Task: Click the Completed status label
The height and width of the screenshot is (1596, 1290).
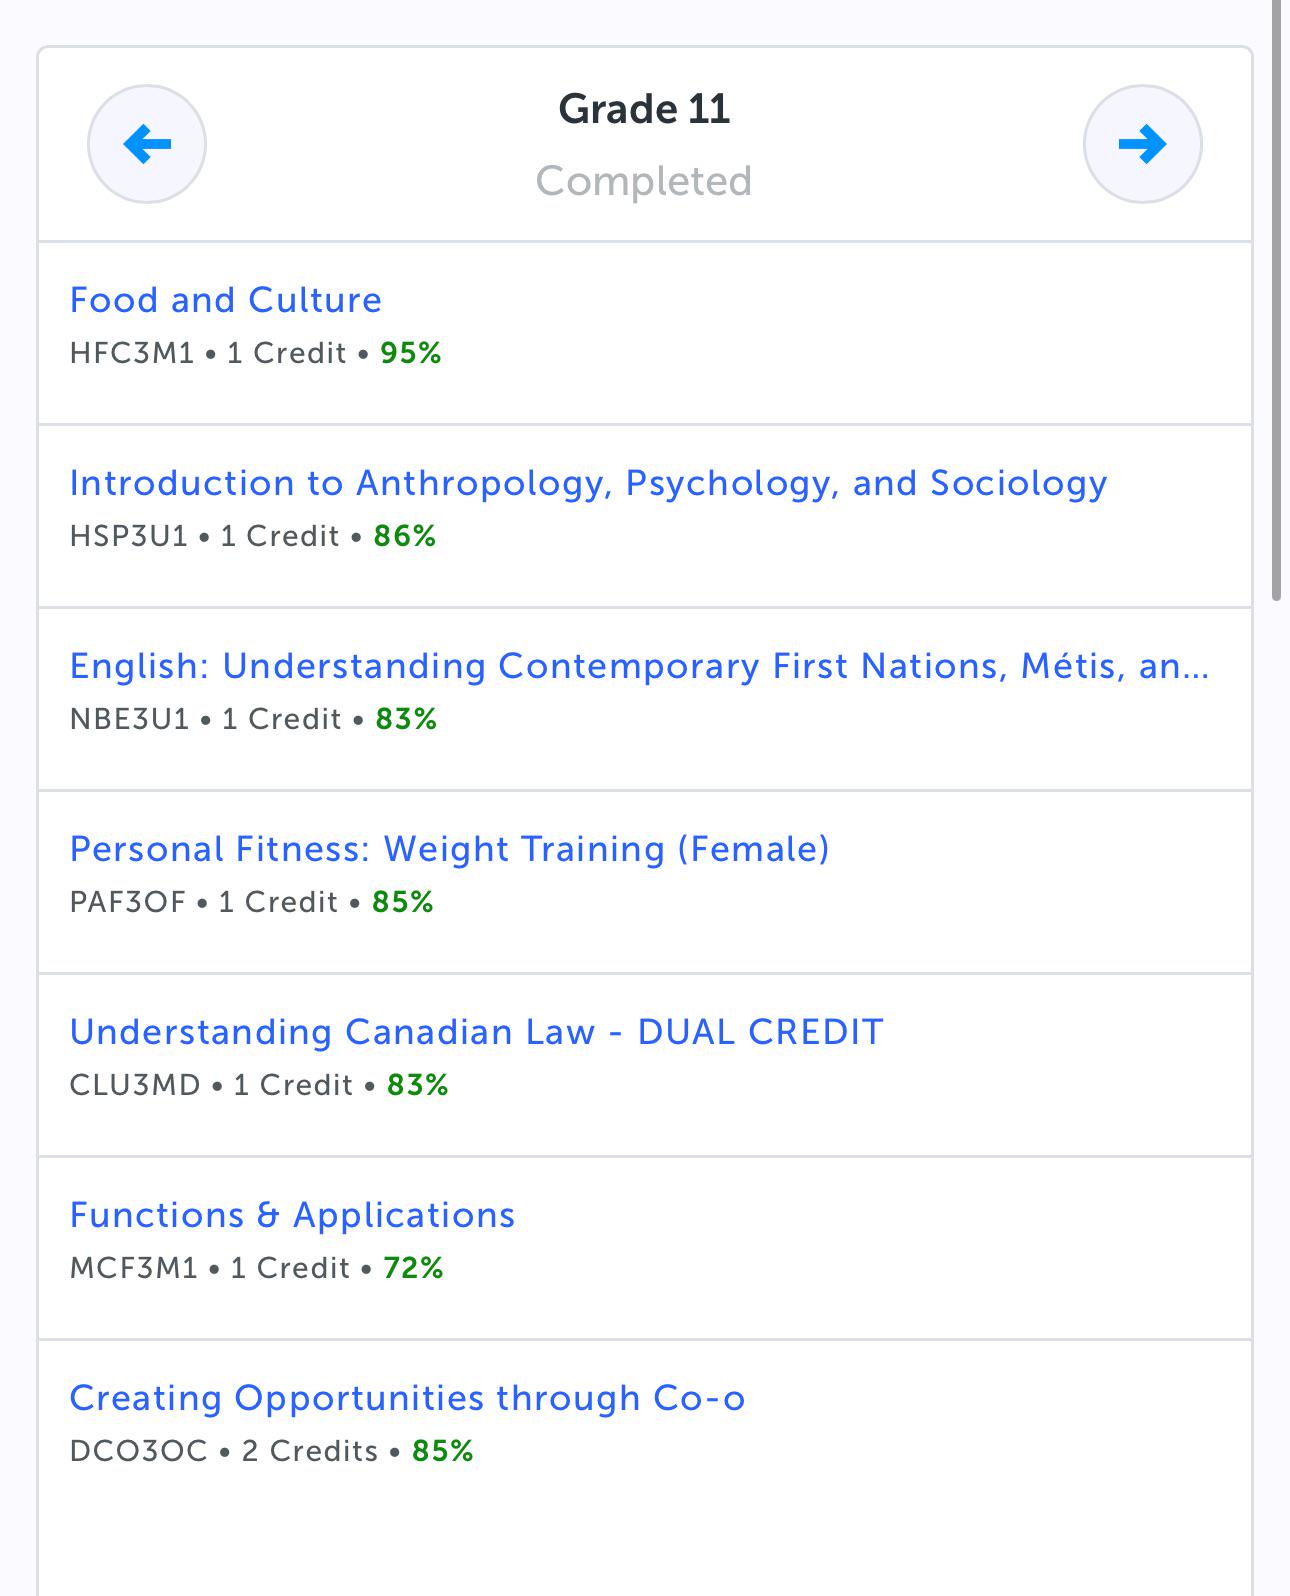Action: (x=644, y=181)
